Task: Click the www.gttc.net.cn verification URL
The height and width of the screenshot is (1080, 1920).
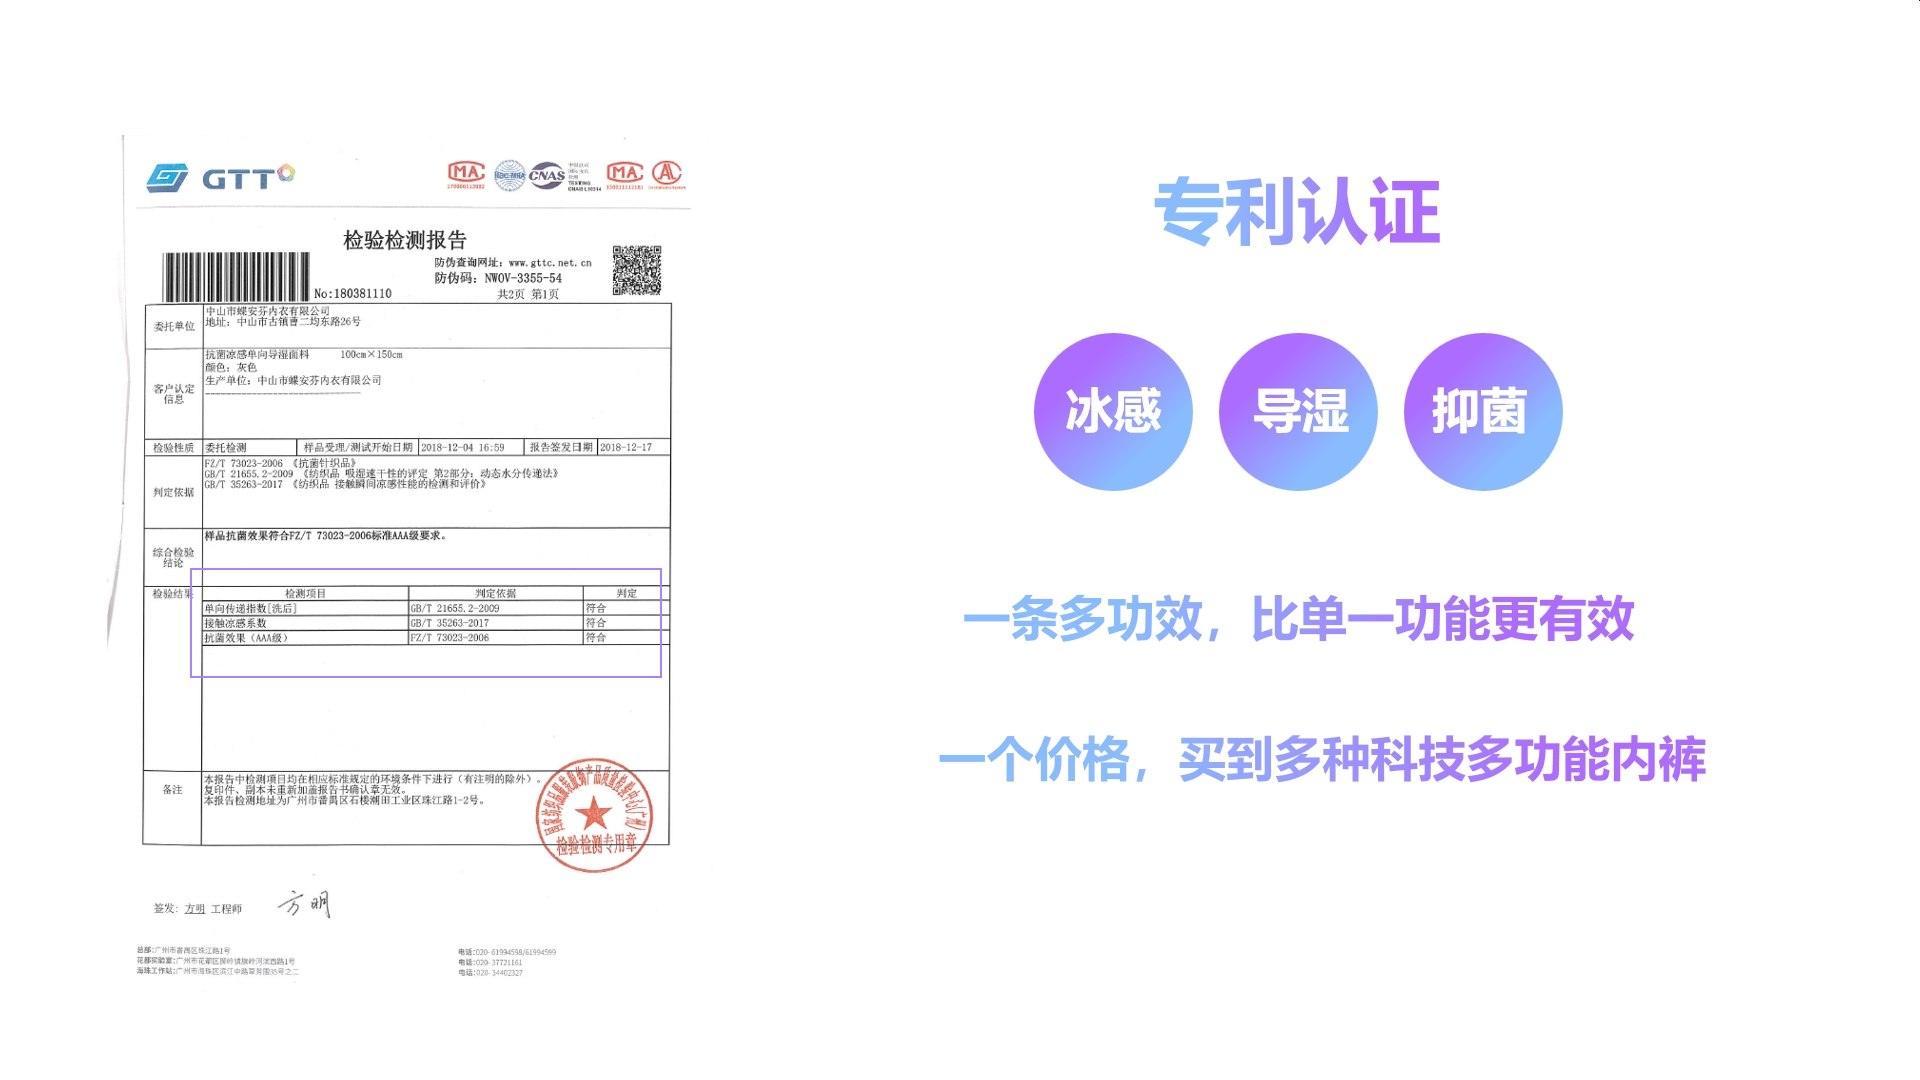Action: pos(550,263)
